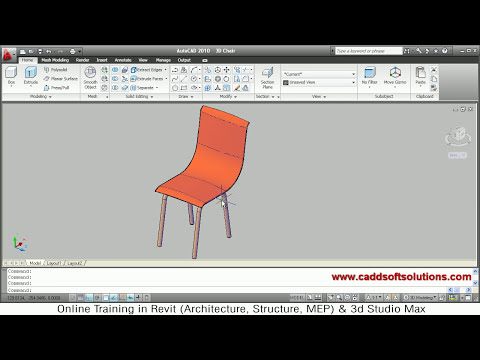Select the Planar Surface tool
480x360 pixels.
pos(60,79)
